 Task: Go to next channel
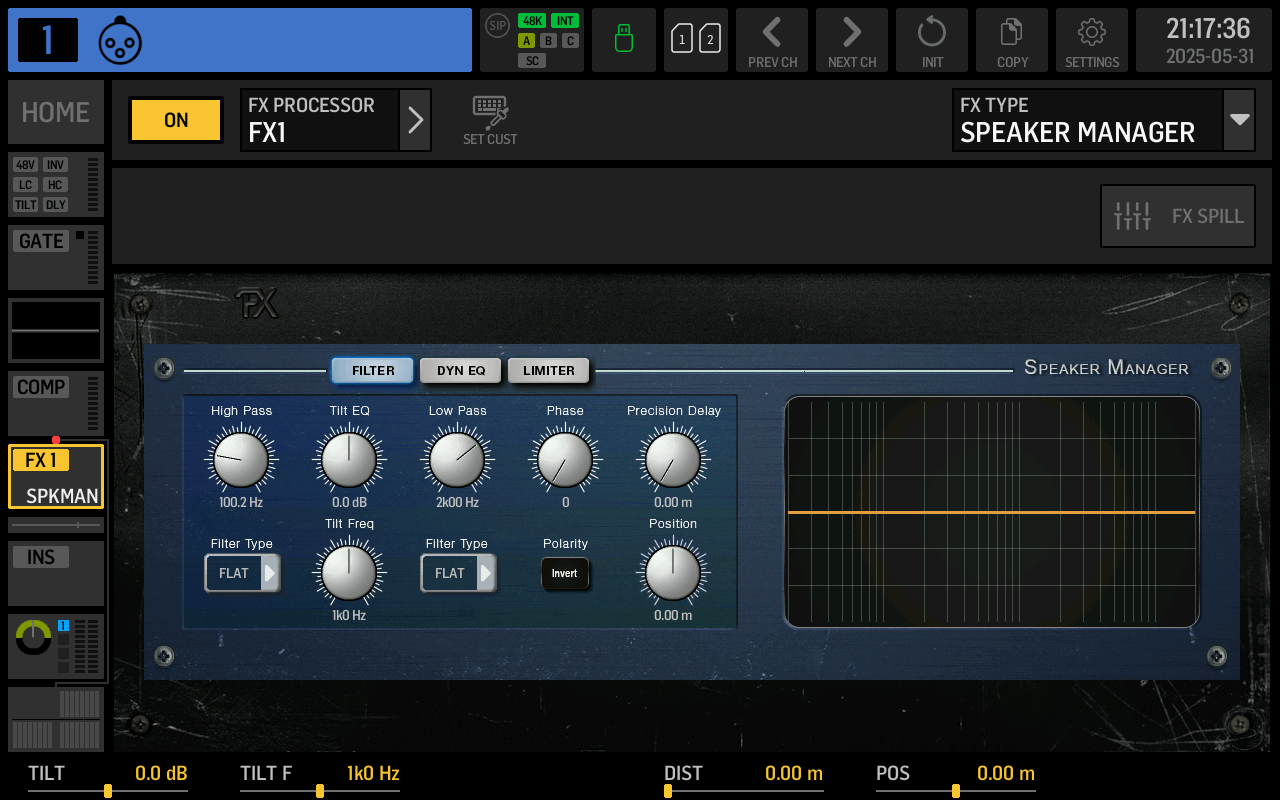point(852,40)
